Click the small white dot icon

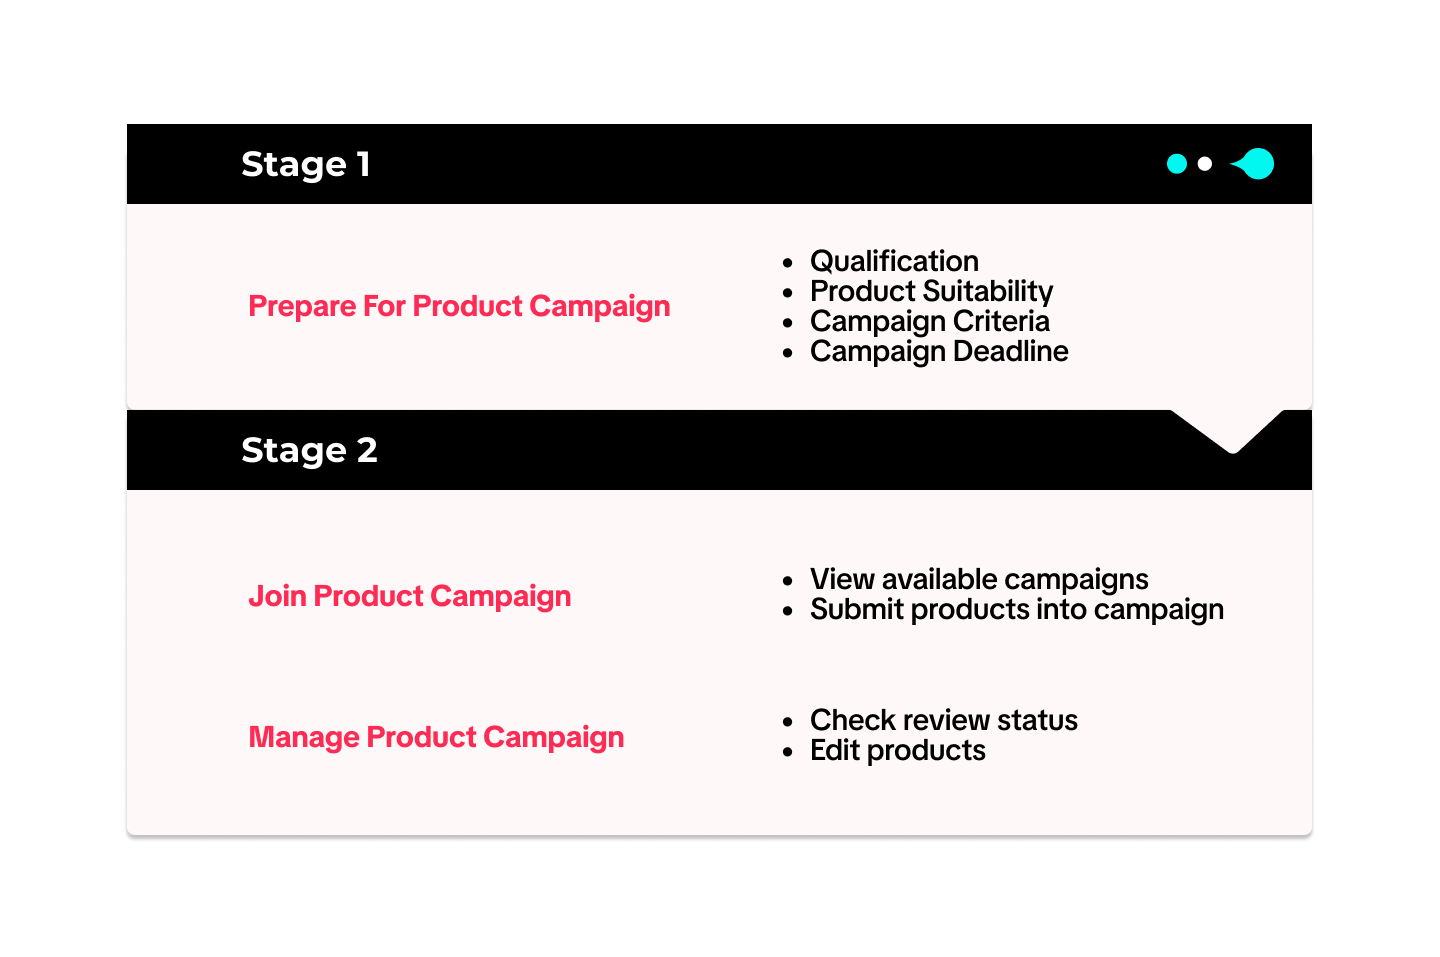1205,164
